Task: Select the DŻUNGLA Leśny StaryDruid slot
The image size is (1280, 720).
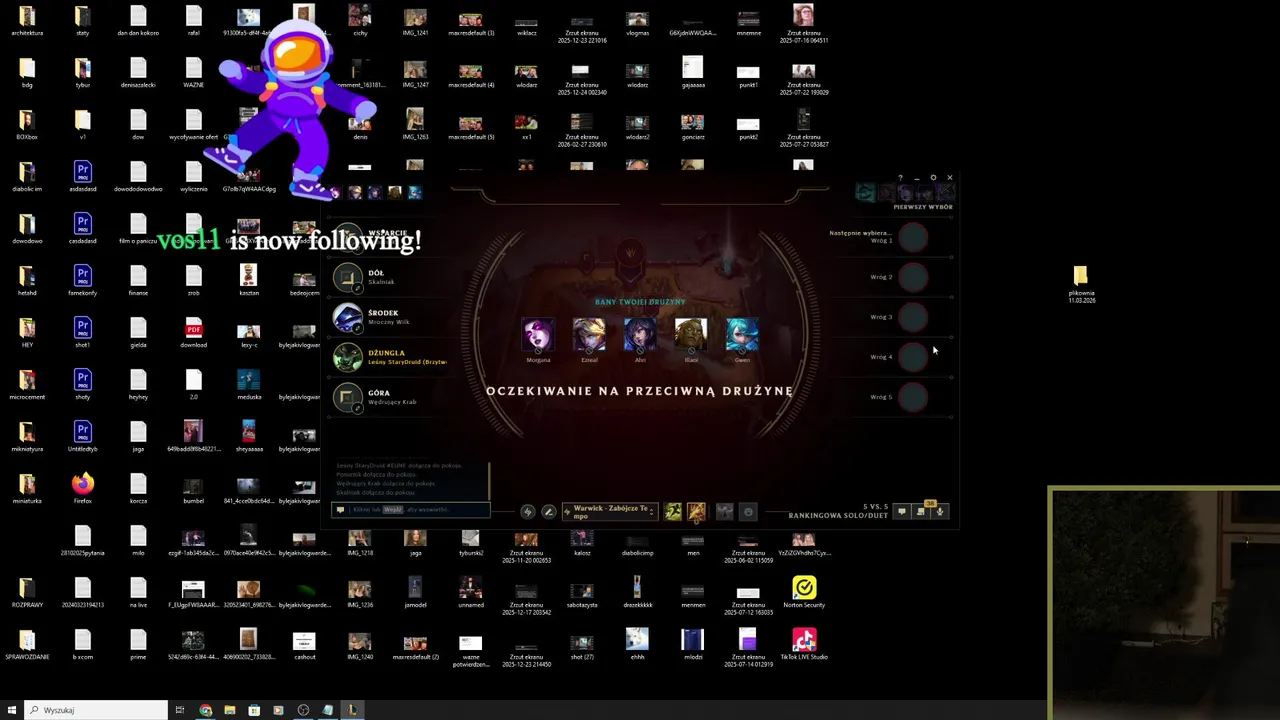Action: pos(390,358)
